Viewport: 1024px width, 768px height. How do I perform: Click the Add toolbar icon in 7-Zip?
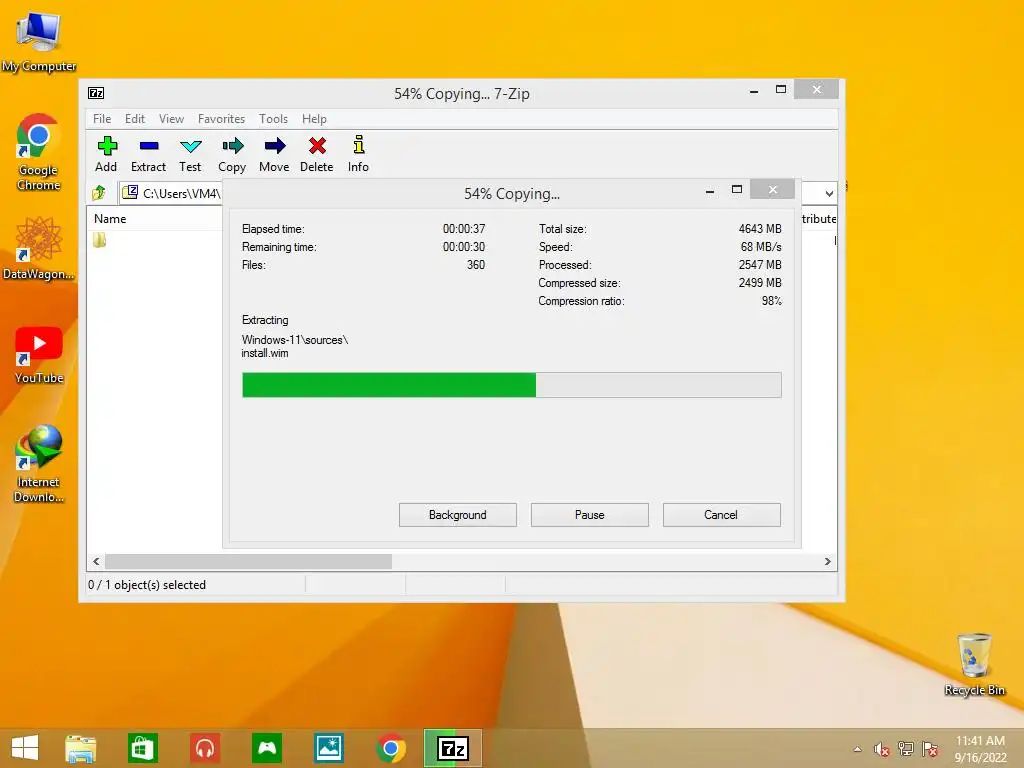click(x=106, y=146)
